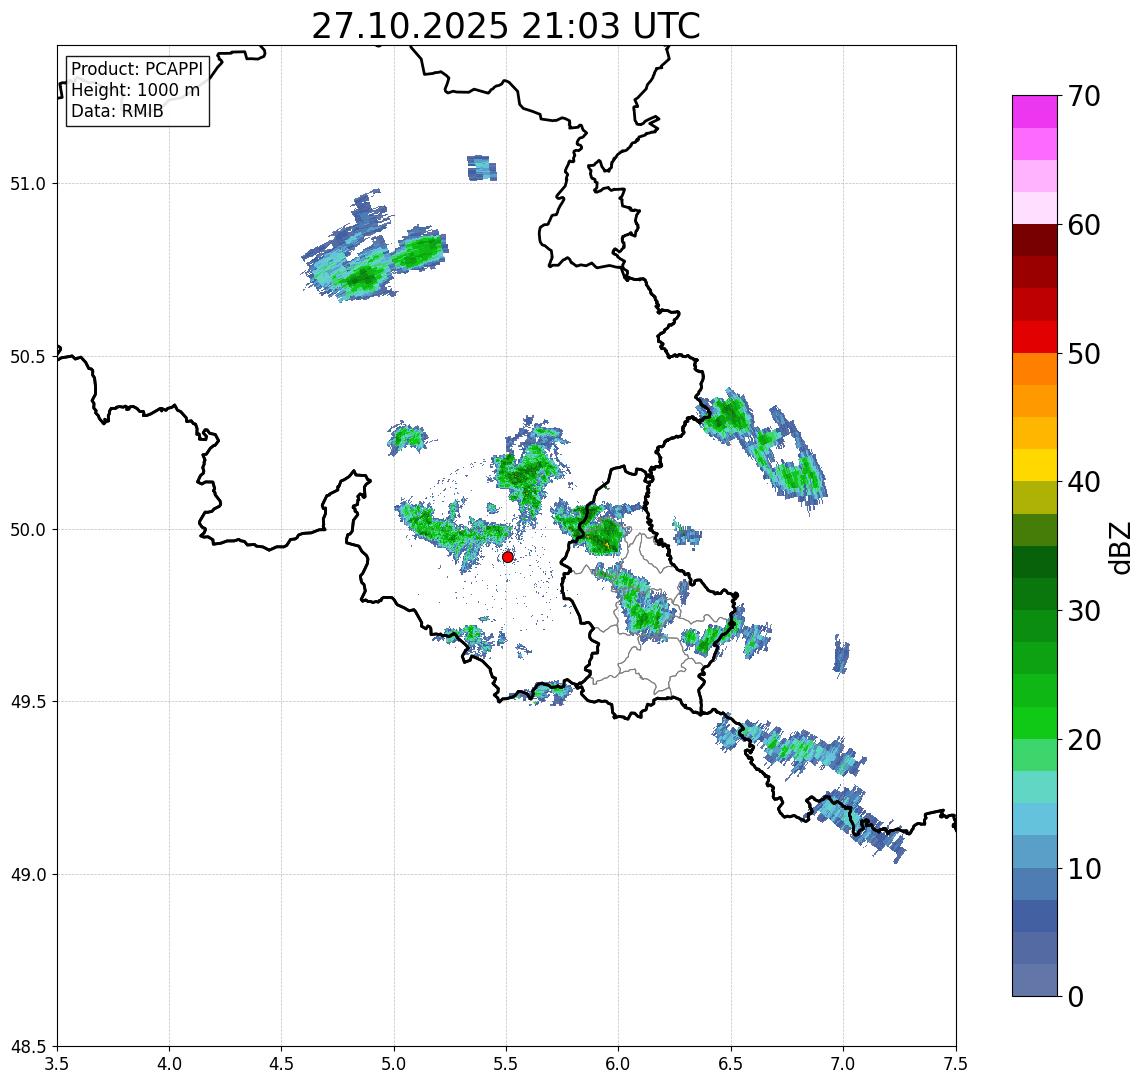Click the 'Data: RMIB' label

pos(117,111)
